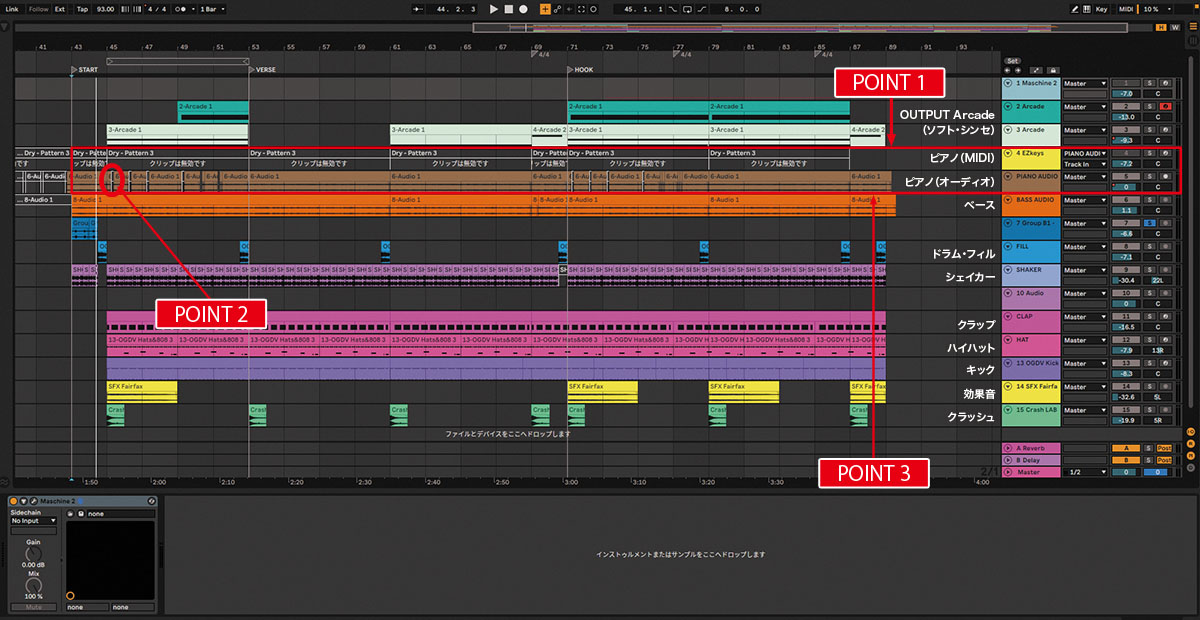Click the 93.00 tempo field

click(105, 9)
